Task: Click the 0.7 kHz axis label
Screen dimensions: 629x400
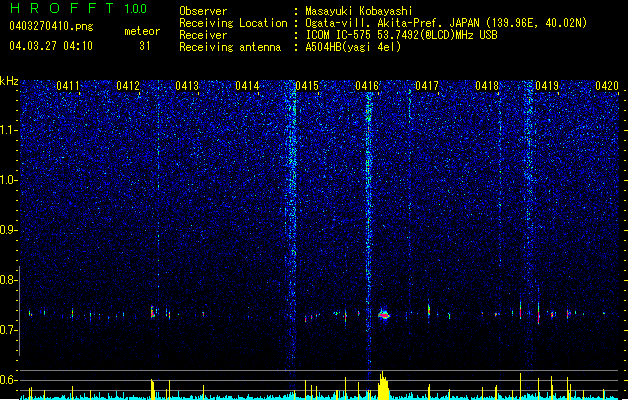Action: (x=9, y=330)
